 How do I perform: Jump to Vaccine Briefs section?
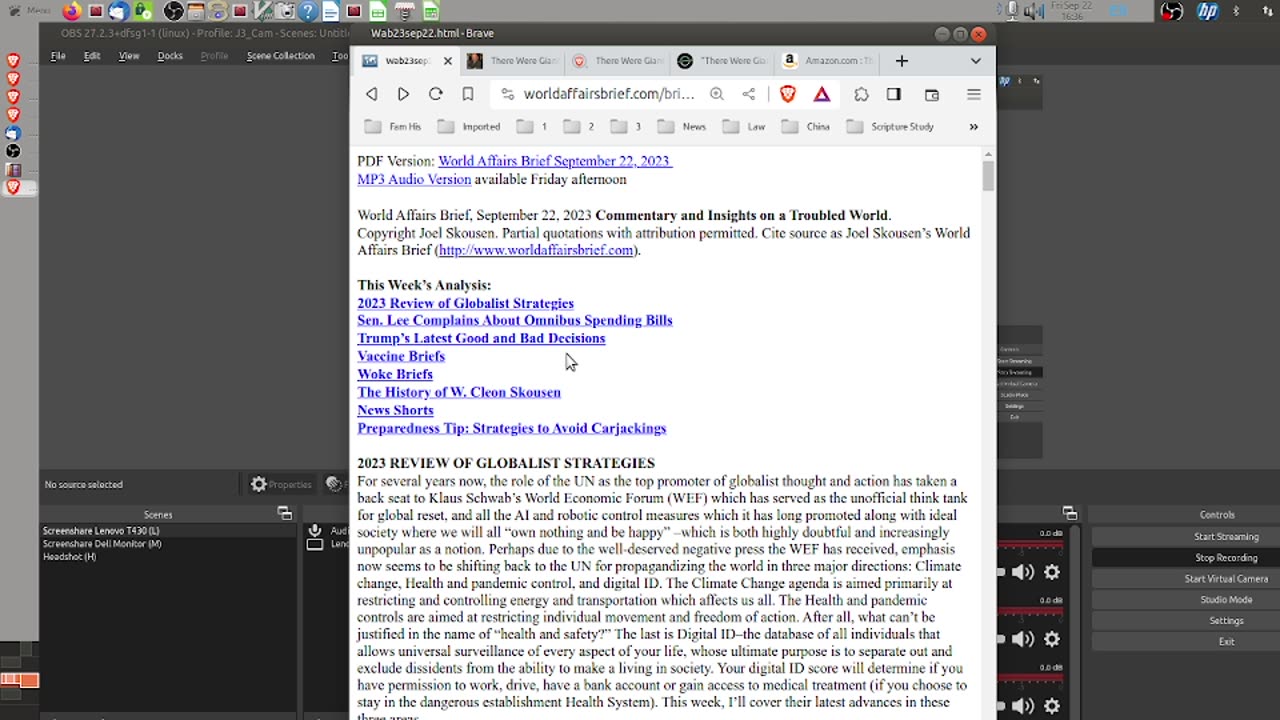[401, 357]
